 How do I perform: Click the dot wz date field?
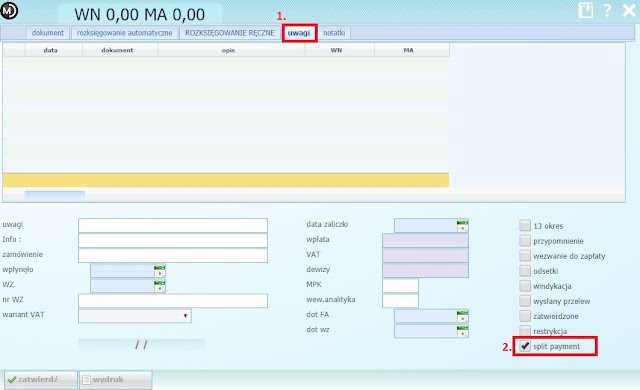(x=426, y=331)
